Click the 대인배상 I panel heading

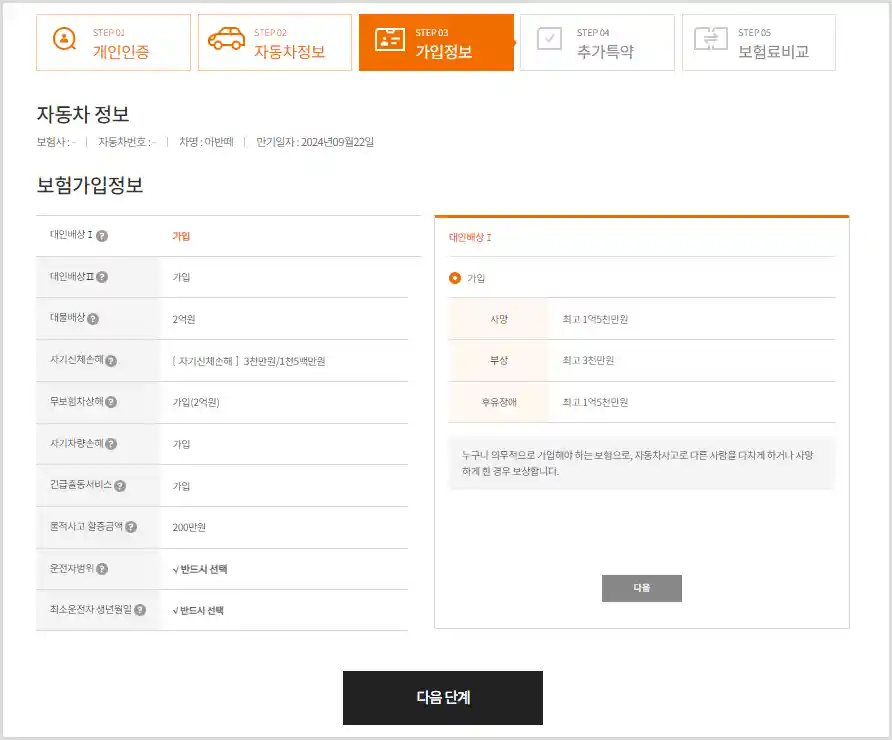(470, 238)
